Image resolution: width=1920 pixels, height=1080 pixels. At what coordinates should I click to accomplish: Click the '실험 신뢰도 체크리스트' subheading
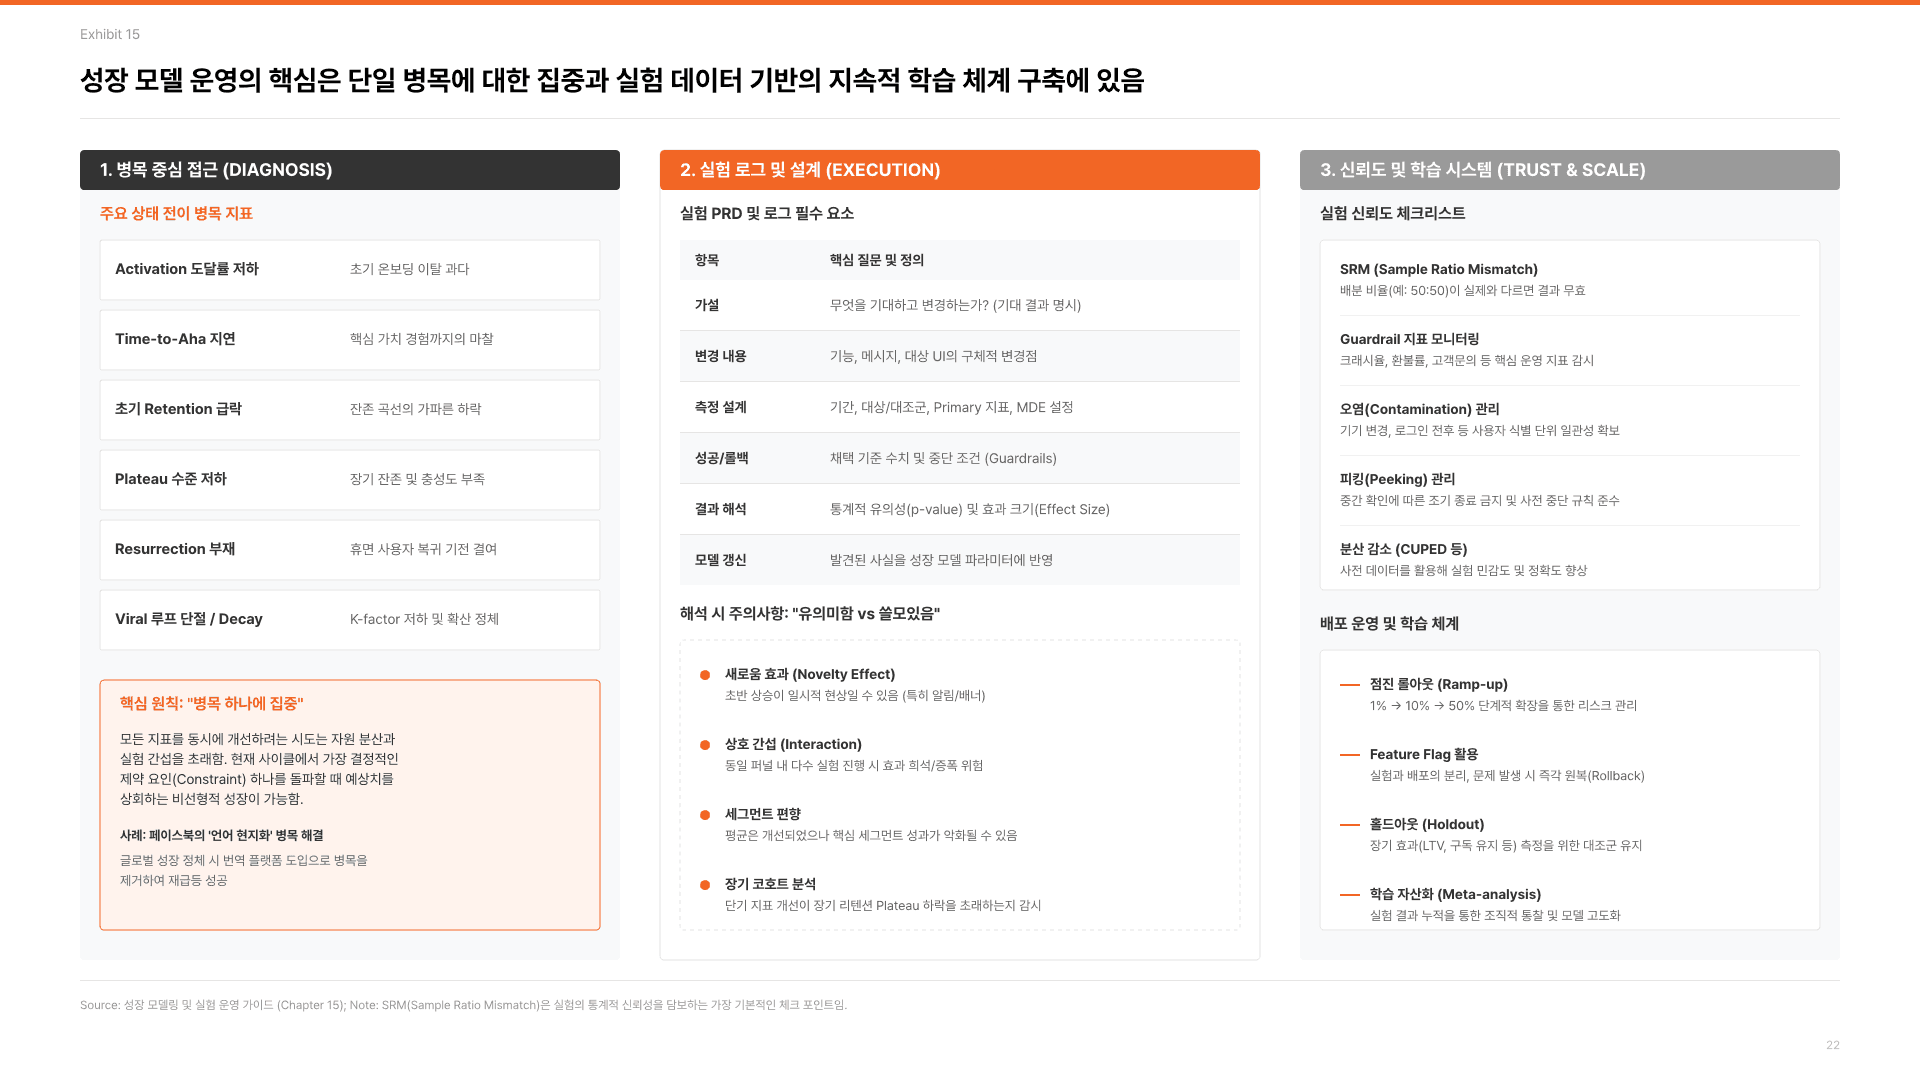click(1393, 214)
